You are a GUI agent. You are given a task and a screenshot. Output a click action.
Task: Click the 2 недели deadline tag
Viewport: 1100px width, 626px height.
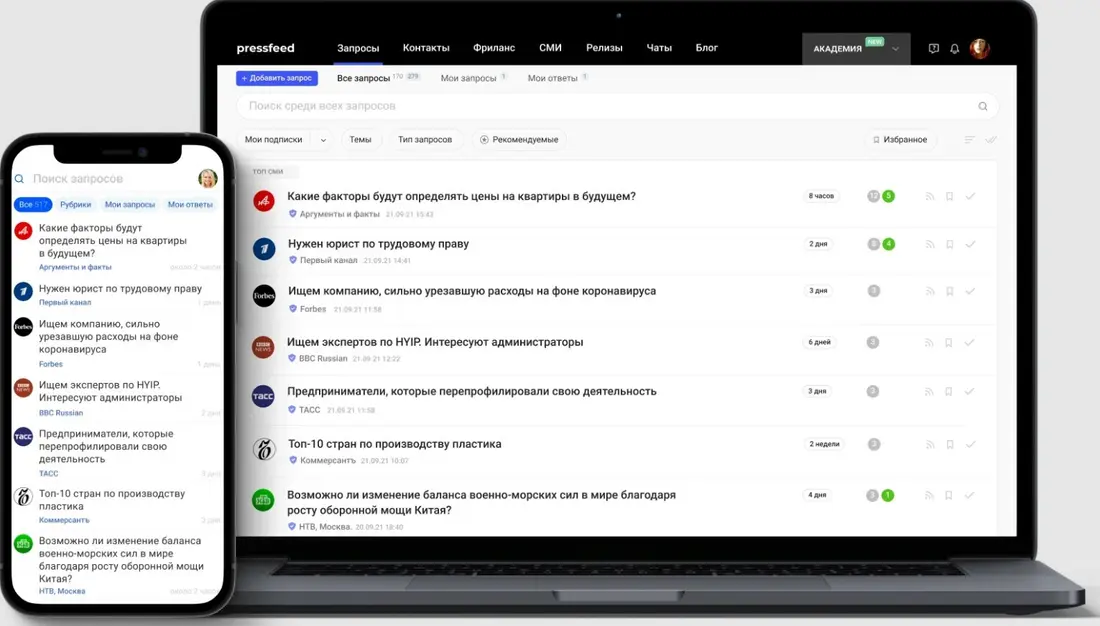tap(824, 444)
